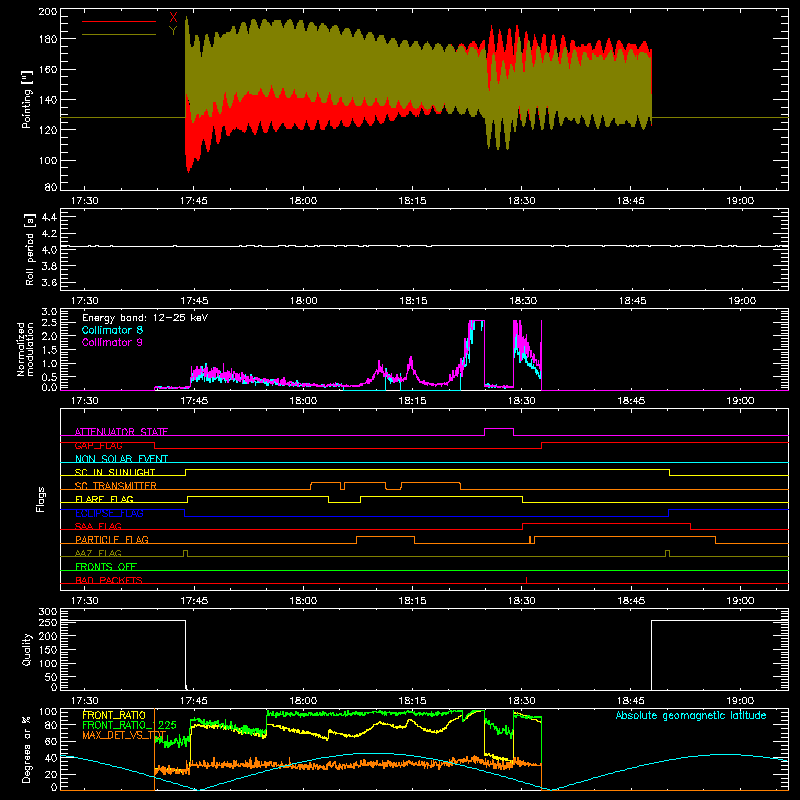Click the 250 tick on Quality axis

coord(48,622)
